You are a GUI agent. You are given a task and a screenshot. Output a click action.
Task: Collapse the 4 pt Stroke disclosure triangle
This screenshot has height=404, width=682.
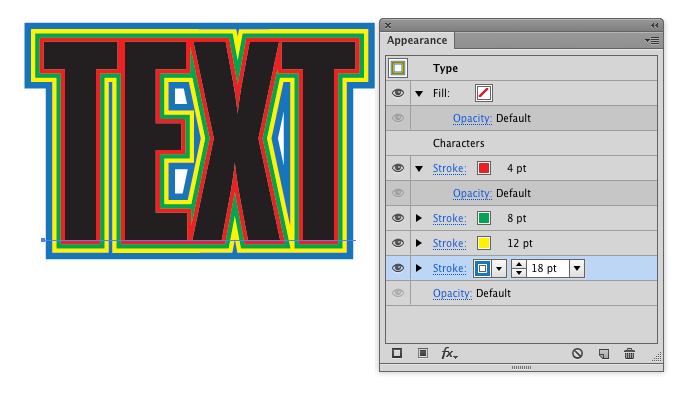(x=419, y=169)
